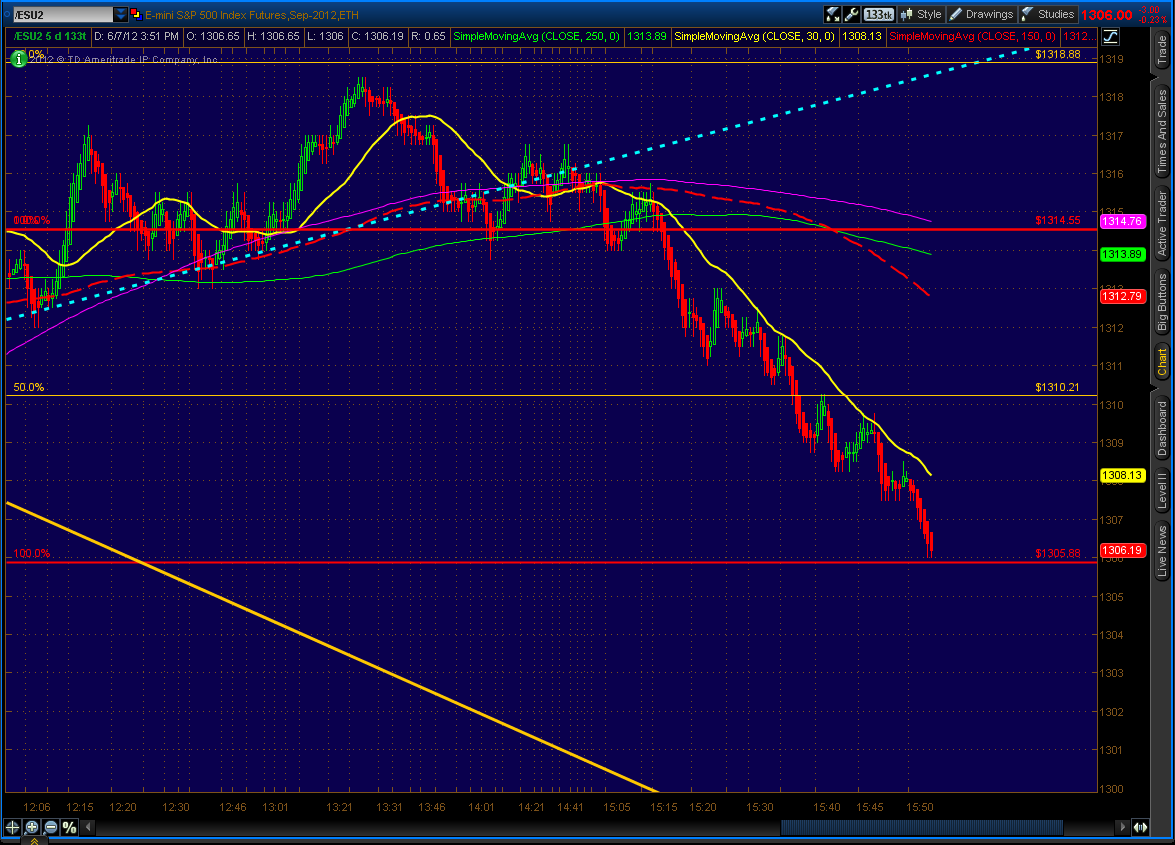Click the $1310.21 Fibonacci level label
The height and width of the screenshot is (845, 1175).
pos(1057,387)
